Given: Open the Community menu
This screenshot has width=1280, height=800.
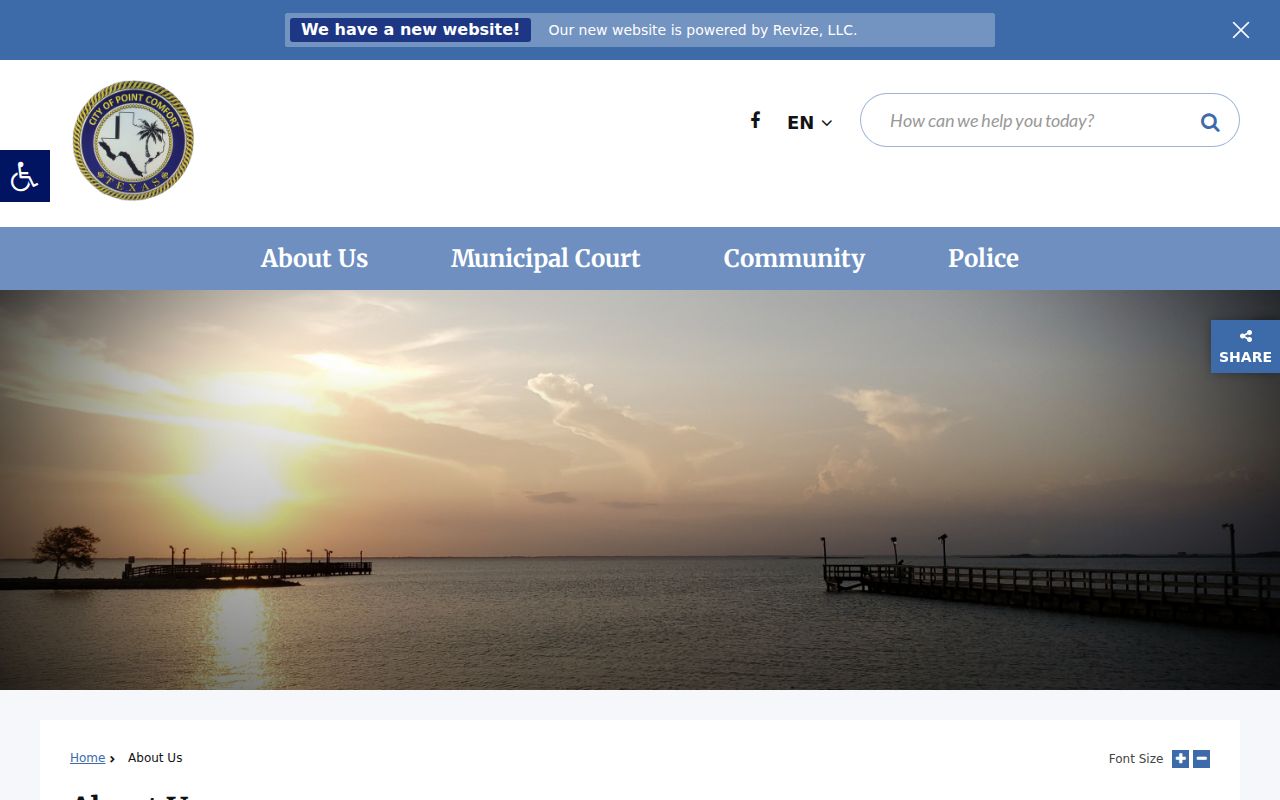Looking at the screenshot, I should pyautogui.click(x=794, y=258).
